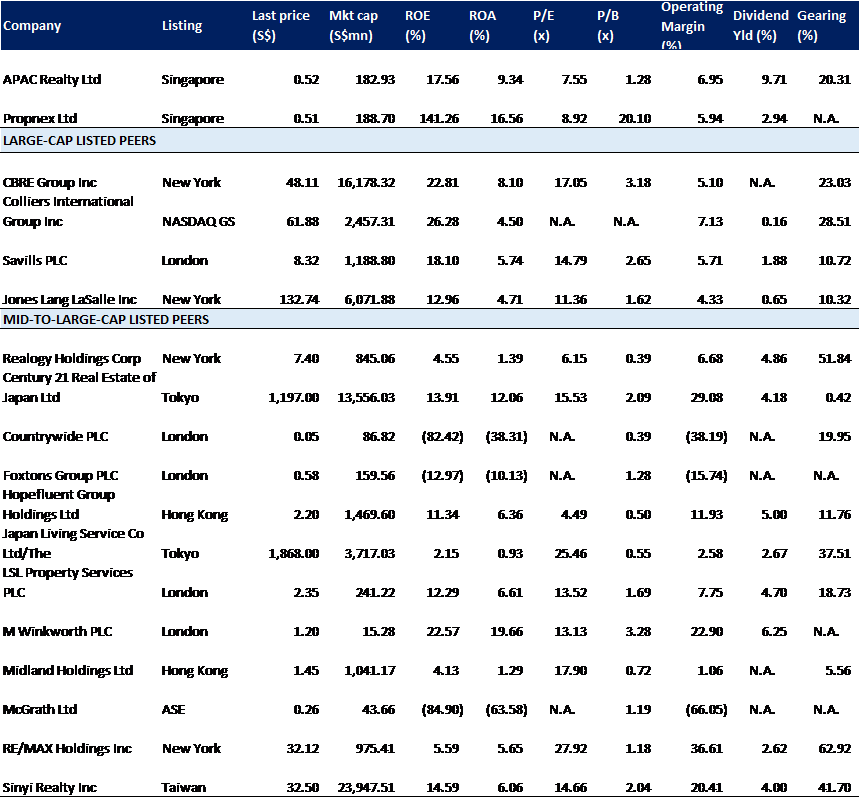Click Propnex ROE value 141.26

point(439,118)
